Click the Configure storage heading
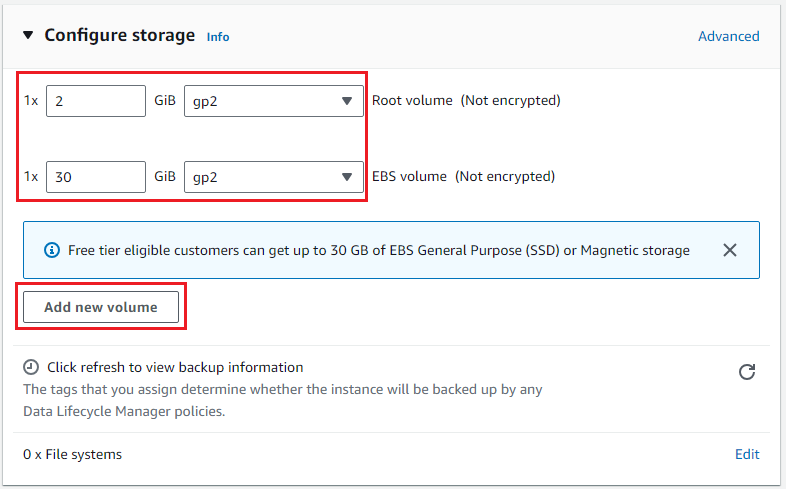The height and width of the screenshot is (489, 786). pyautogui.click(x=120, y=36)
